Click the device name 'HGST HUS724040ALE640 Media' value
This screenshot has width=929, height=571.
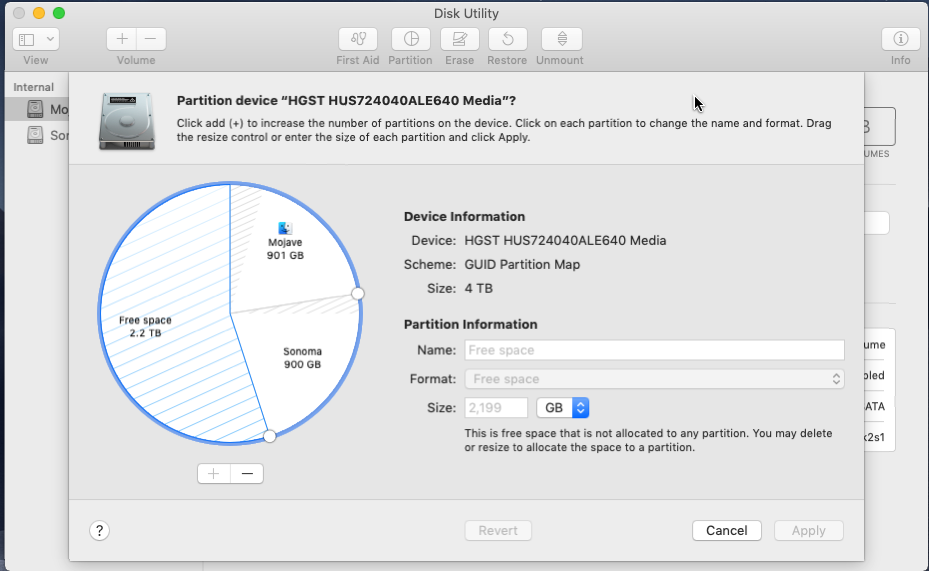[565, 240]
